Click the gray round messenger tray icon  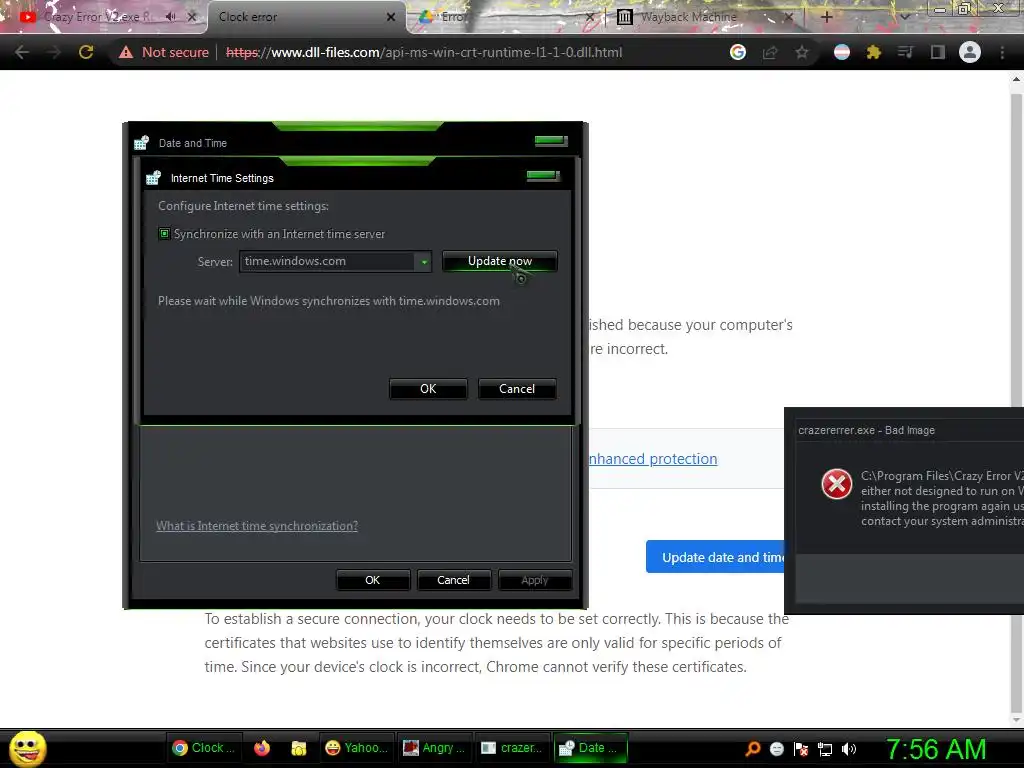777,749
